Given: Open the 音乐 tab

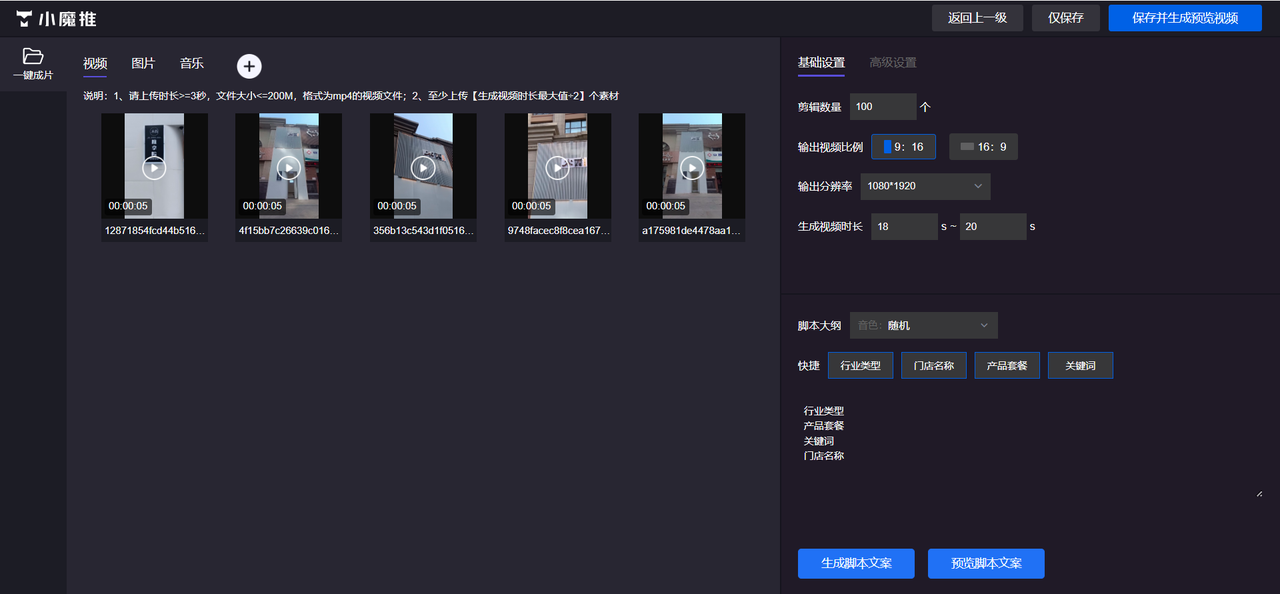Looking at the screenshot, I should [x=191, y=64].
